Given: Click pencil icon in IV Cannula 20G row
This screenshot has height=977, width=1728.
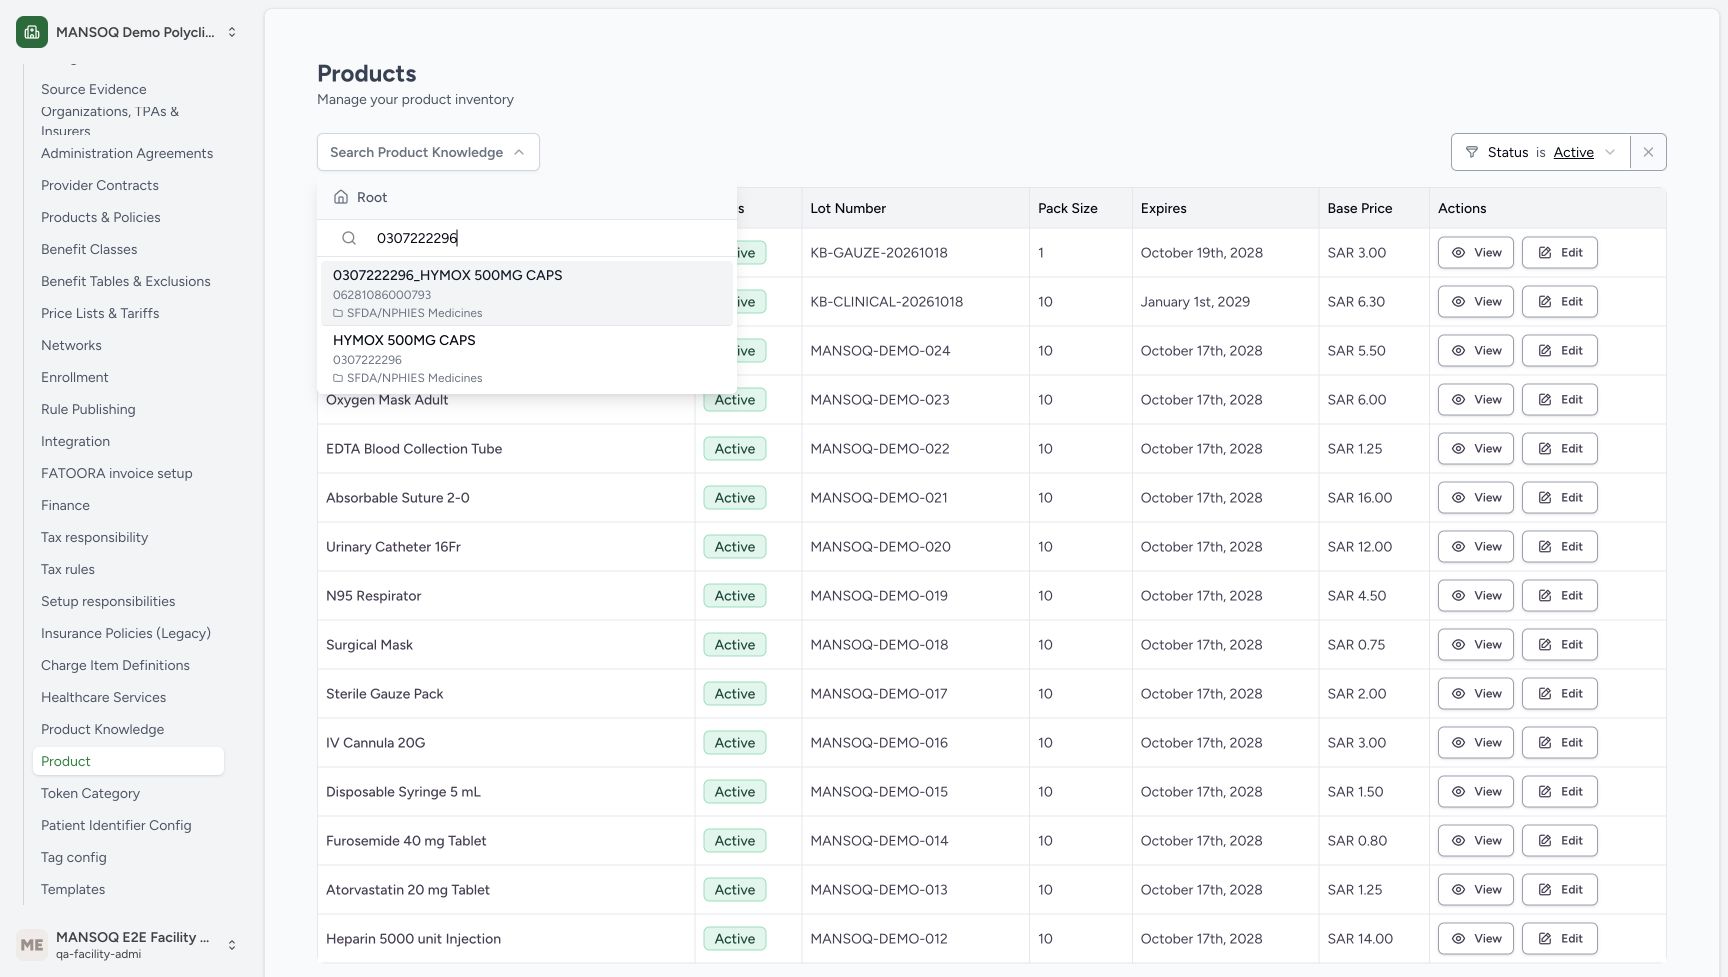Looking at the screenshot, I should point(1544,743).
